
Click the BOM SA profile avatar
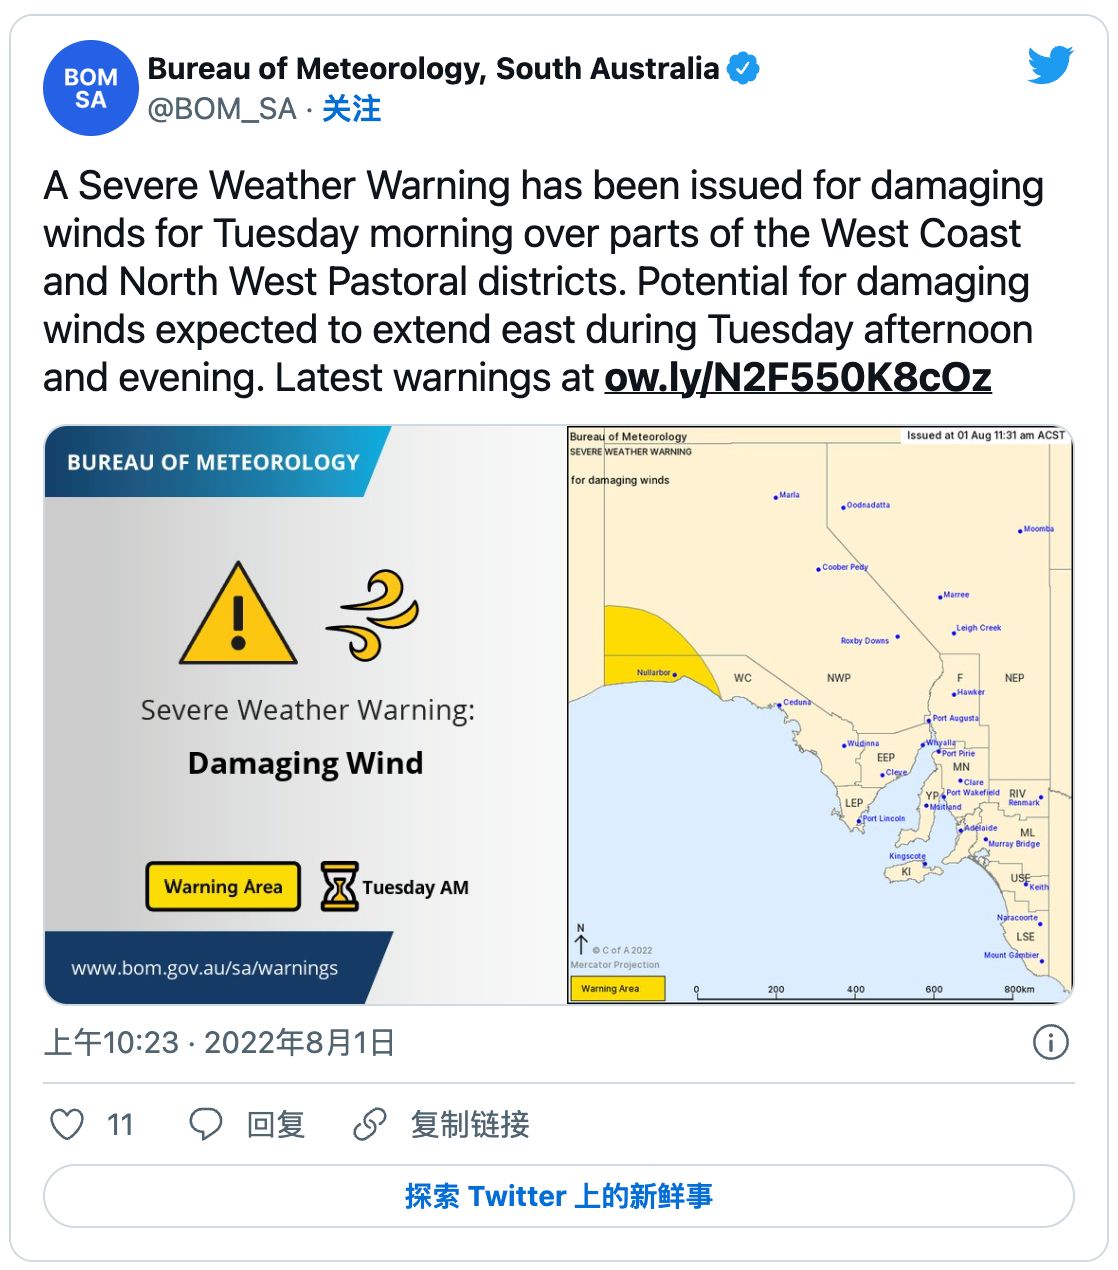[x=90, y=88]
